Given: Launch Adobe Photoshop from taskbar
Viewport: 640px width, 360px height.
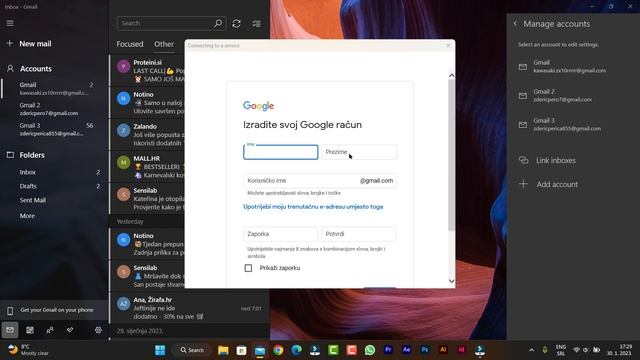Looking at the screenshot, I should [425, 350].
